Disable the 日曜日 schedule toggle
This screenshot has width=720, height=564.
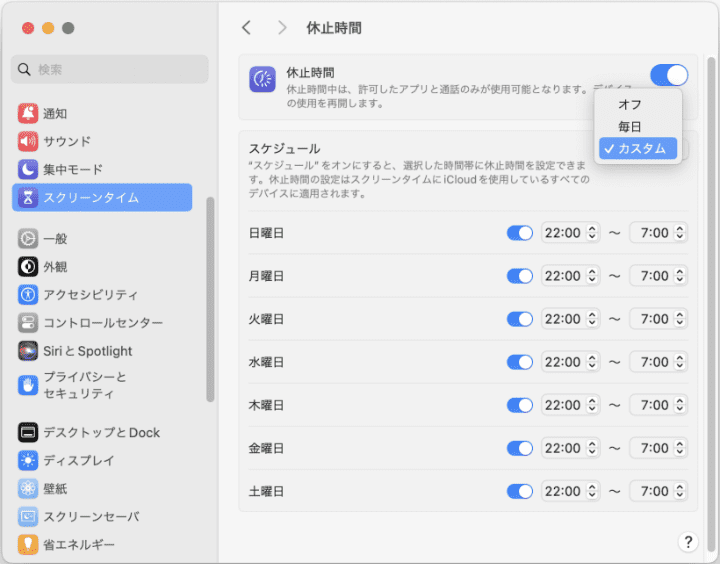[520, 233]
